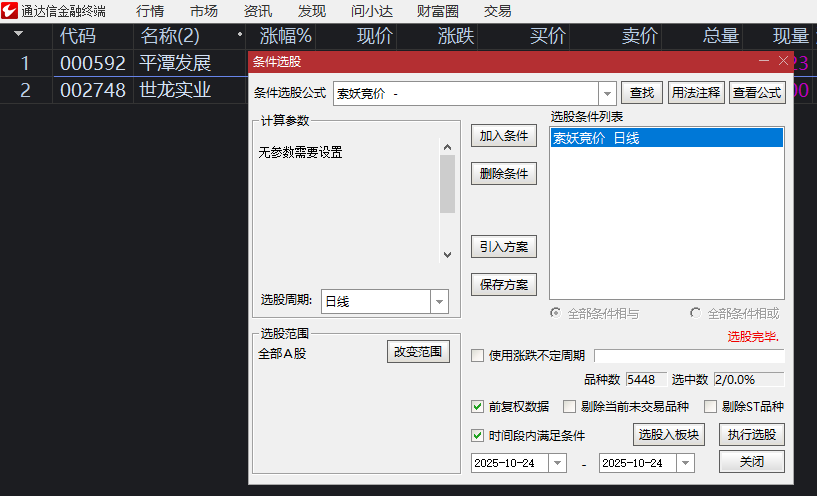Image resolution: width=817 pixels, height=496 pixels.
Task: Click the 通达信 app logo icon
Action: coord(10,11)
